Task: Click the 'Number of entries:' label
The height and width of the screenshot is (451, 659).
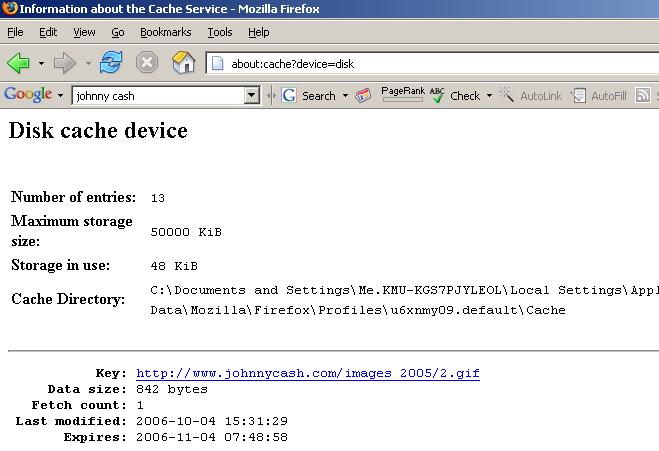Action: (74, 197)
